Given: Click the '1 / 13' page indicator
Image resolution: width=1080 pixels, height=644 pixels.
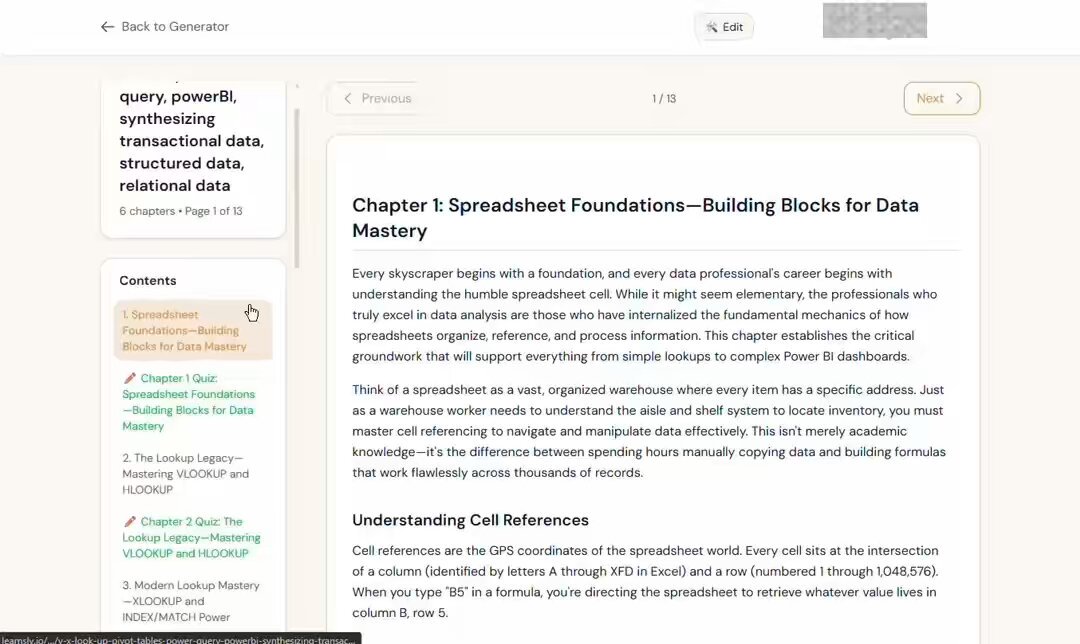Looking at the screenshot, I should pos(664,98).
